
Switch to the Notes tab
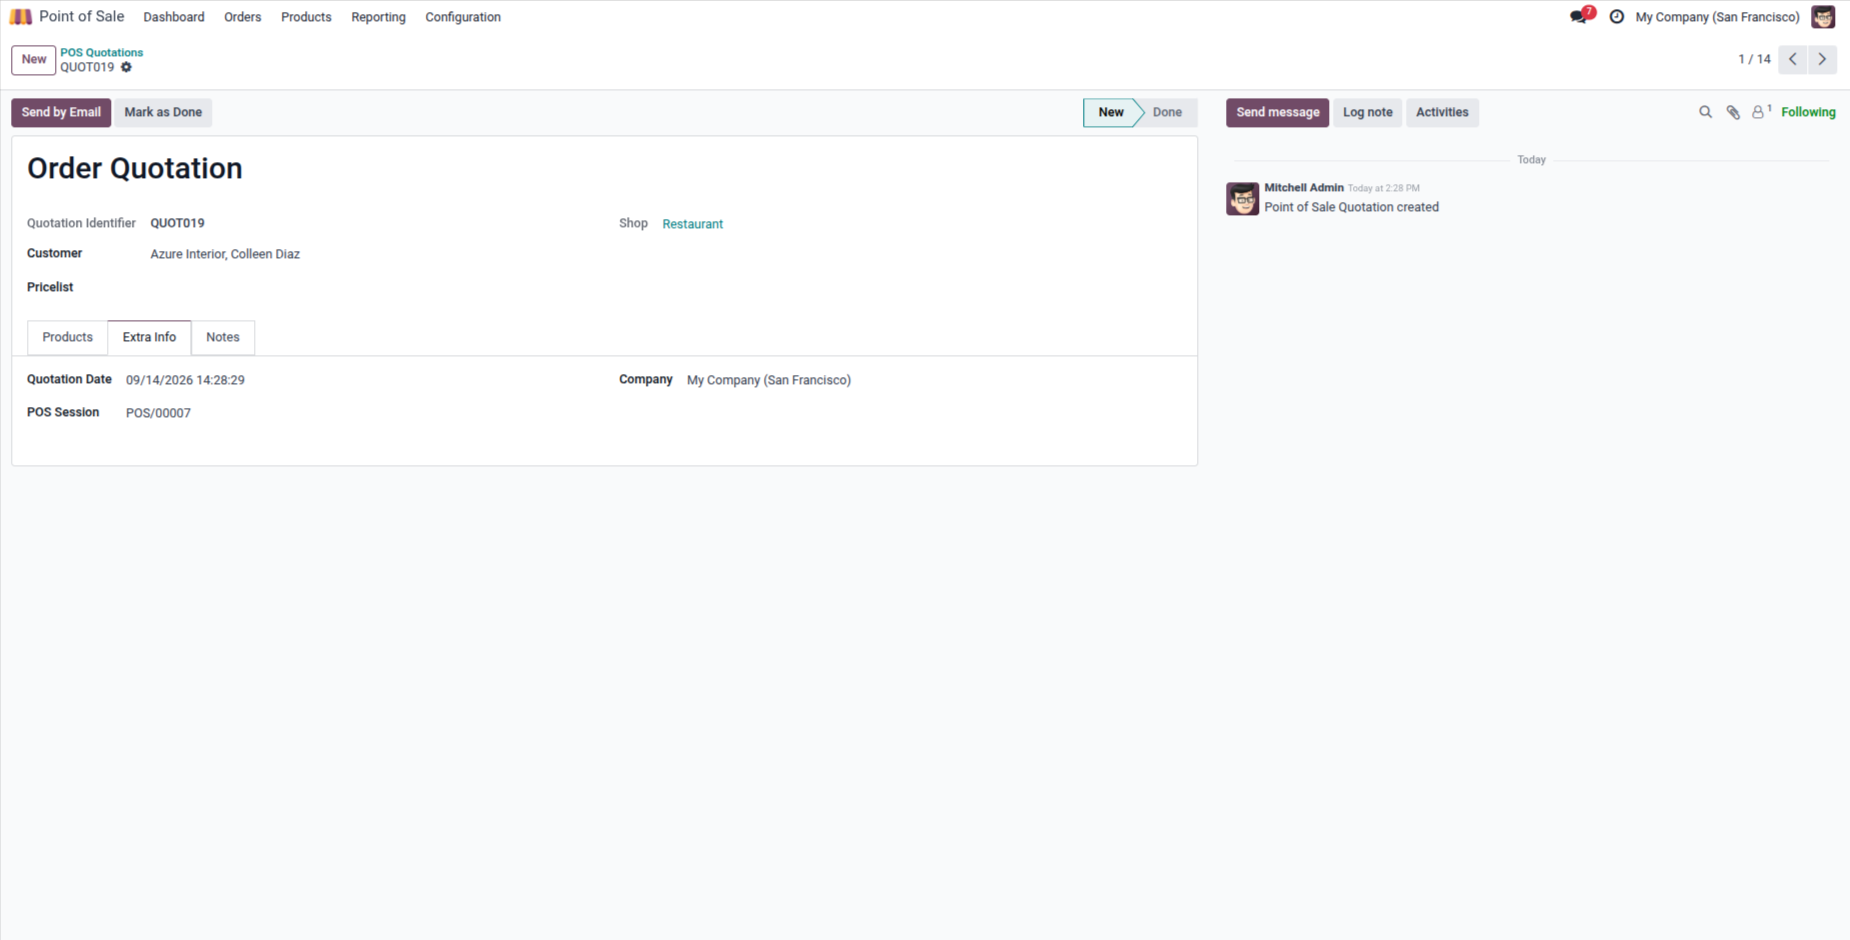point(222,337)
